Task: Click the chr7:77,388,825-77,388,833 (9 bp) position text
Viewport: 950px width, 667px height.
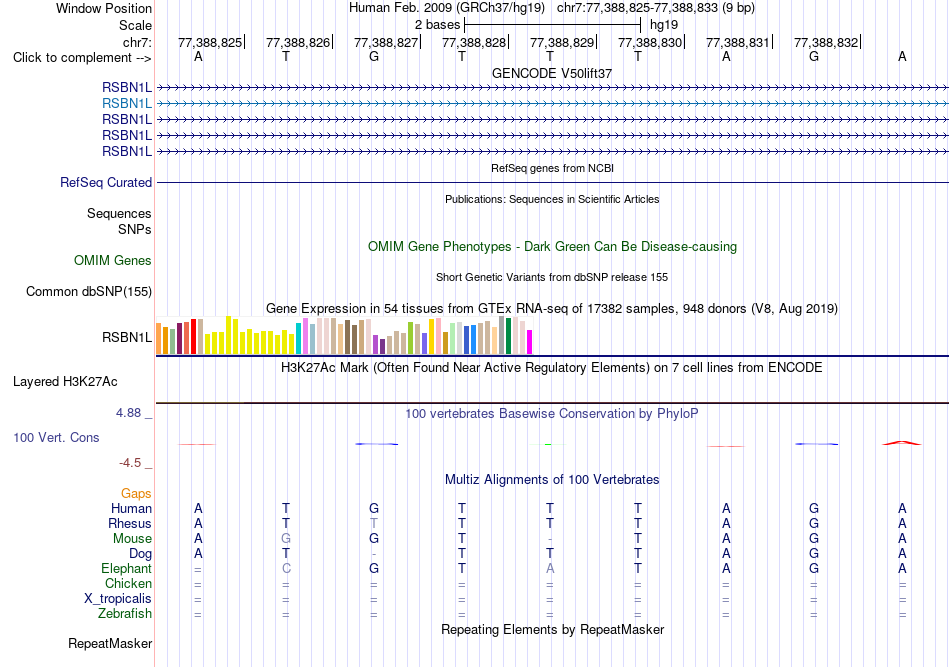Action: point(656,8)
